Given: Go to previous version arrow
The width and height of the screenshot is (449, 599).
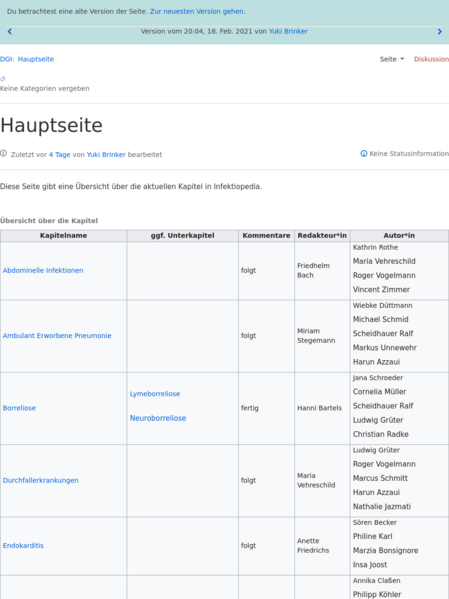Looking at the screenshot, I should (x=10, y=32).
